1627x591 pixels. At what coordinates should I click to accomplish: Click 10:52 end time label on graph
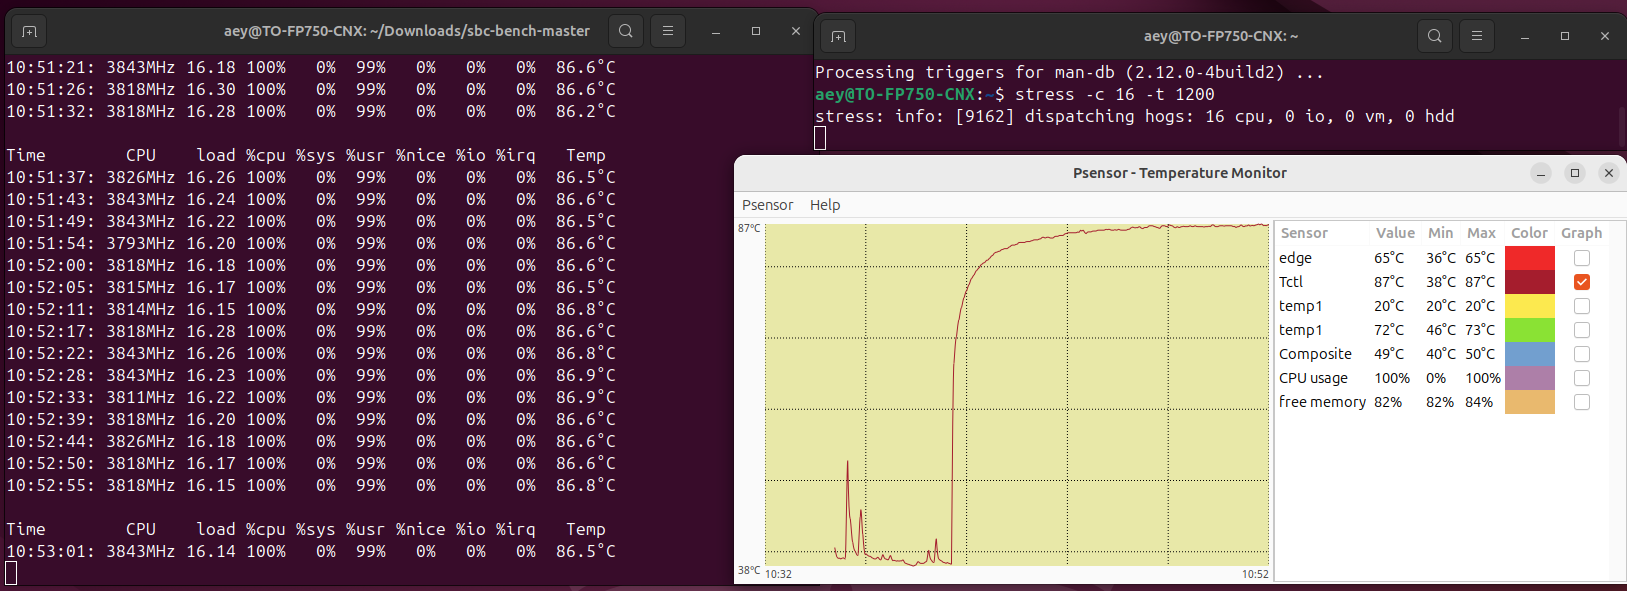[x=1255, y=574]
